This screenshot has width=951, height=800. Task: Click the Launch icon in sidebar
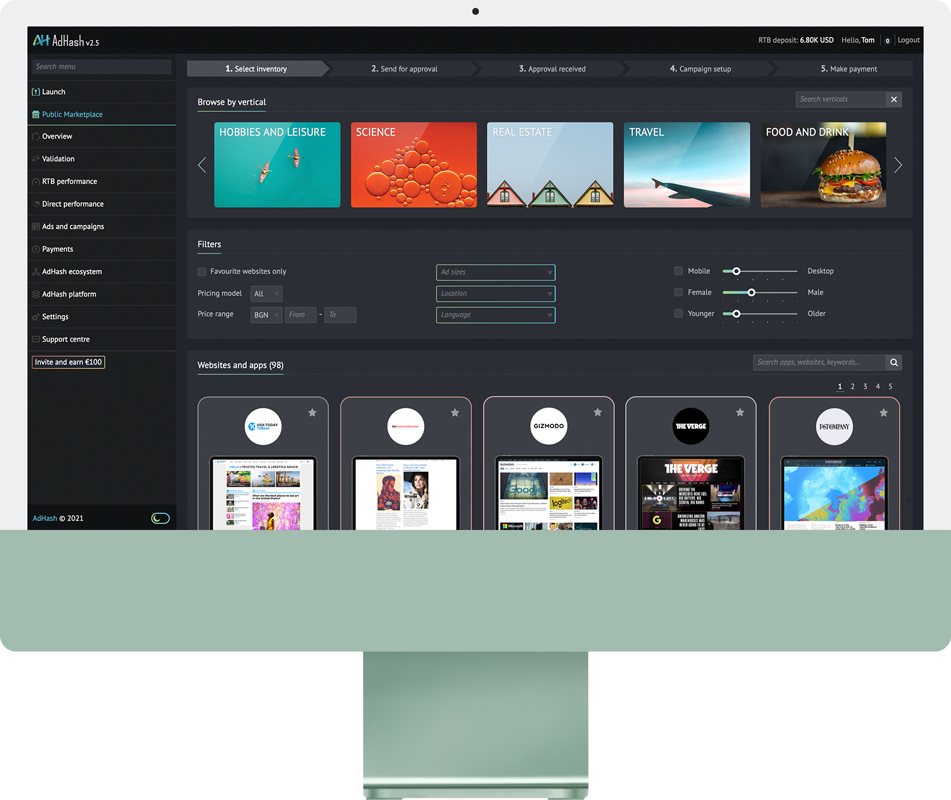[36, 92]
